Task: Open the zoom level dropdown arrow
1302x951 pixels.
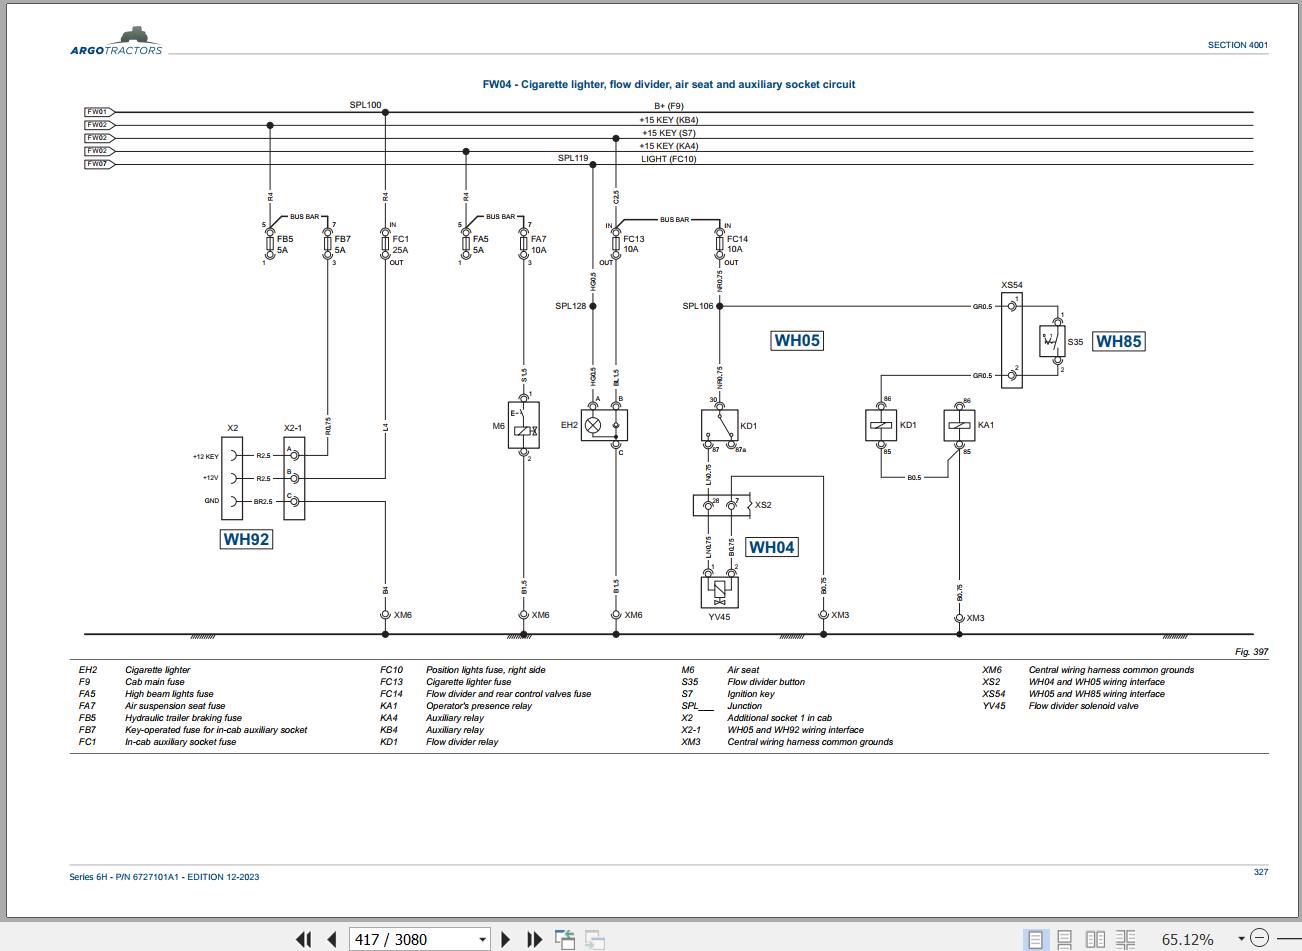Action: 1241,939
